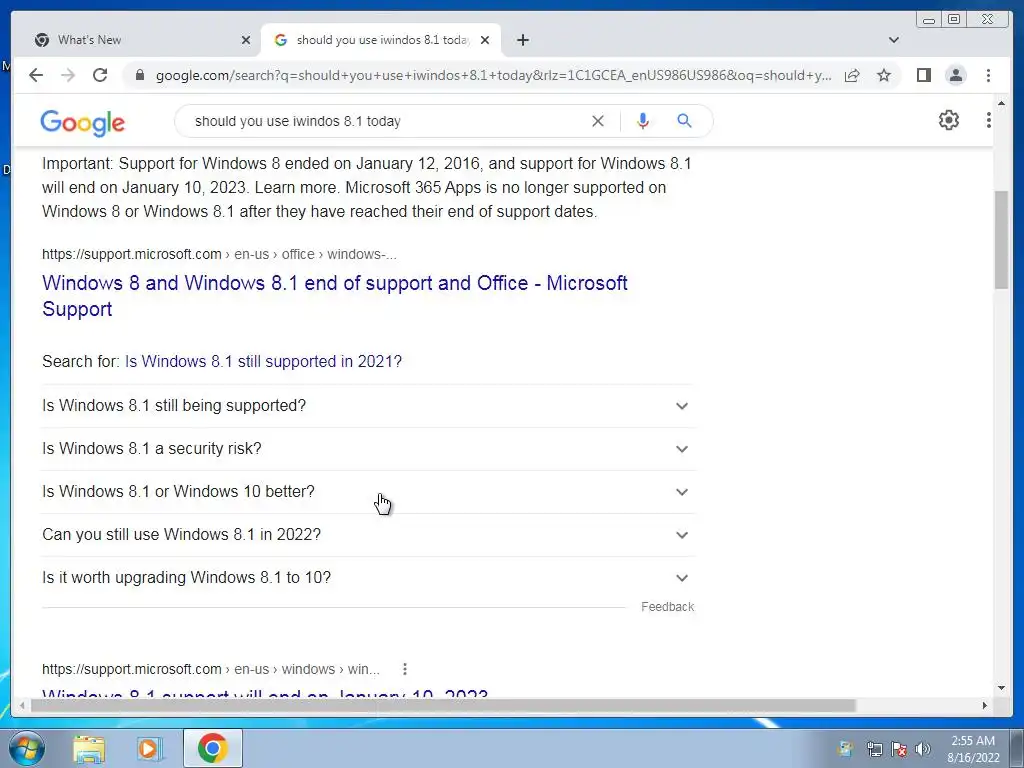Close the Google search results tab
Image resolution: width=1024 pixels, height=768 pixels.
(485, 40)
